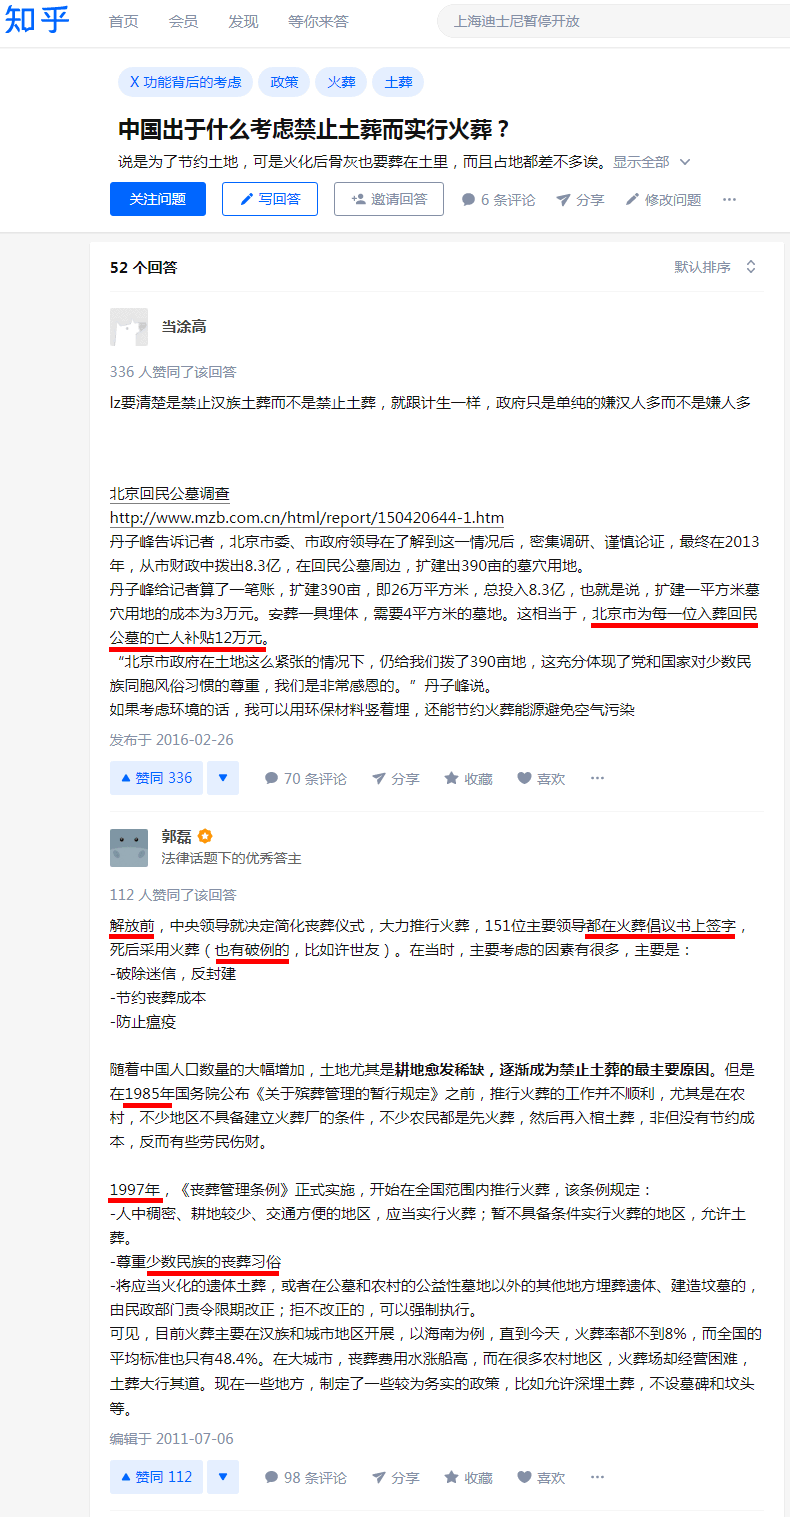Open more options on 郭磊's answer
The height and width of the screenshot is (1517, 790).
click(x=597, y=1477)
